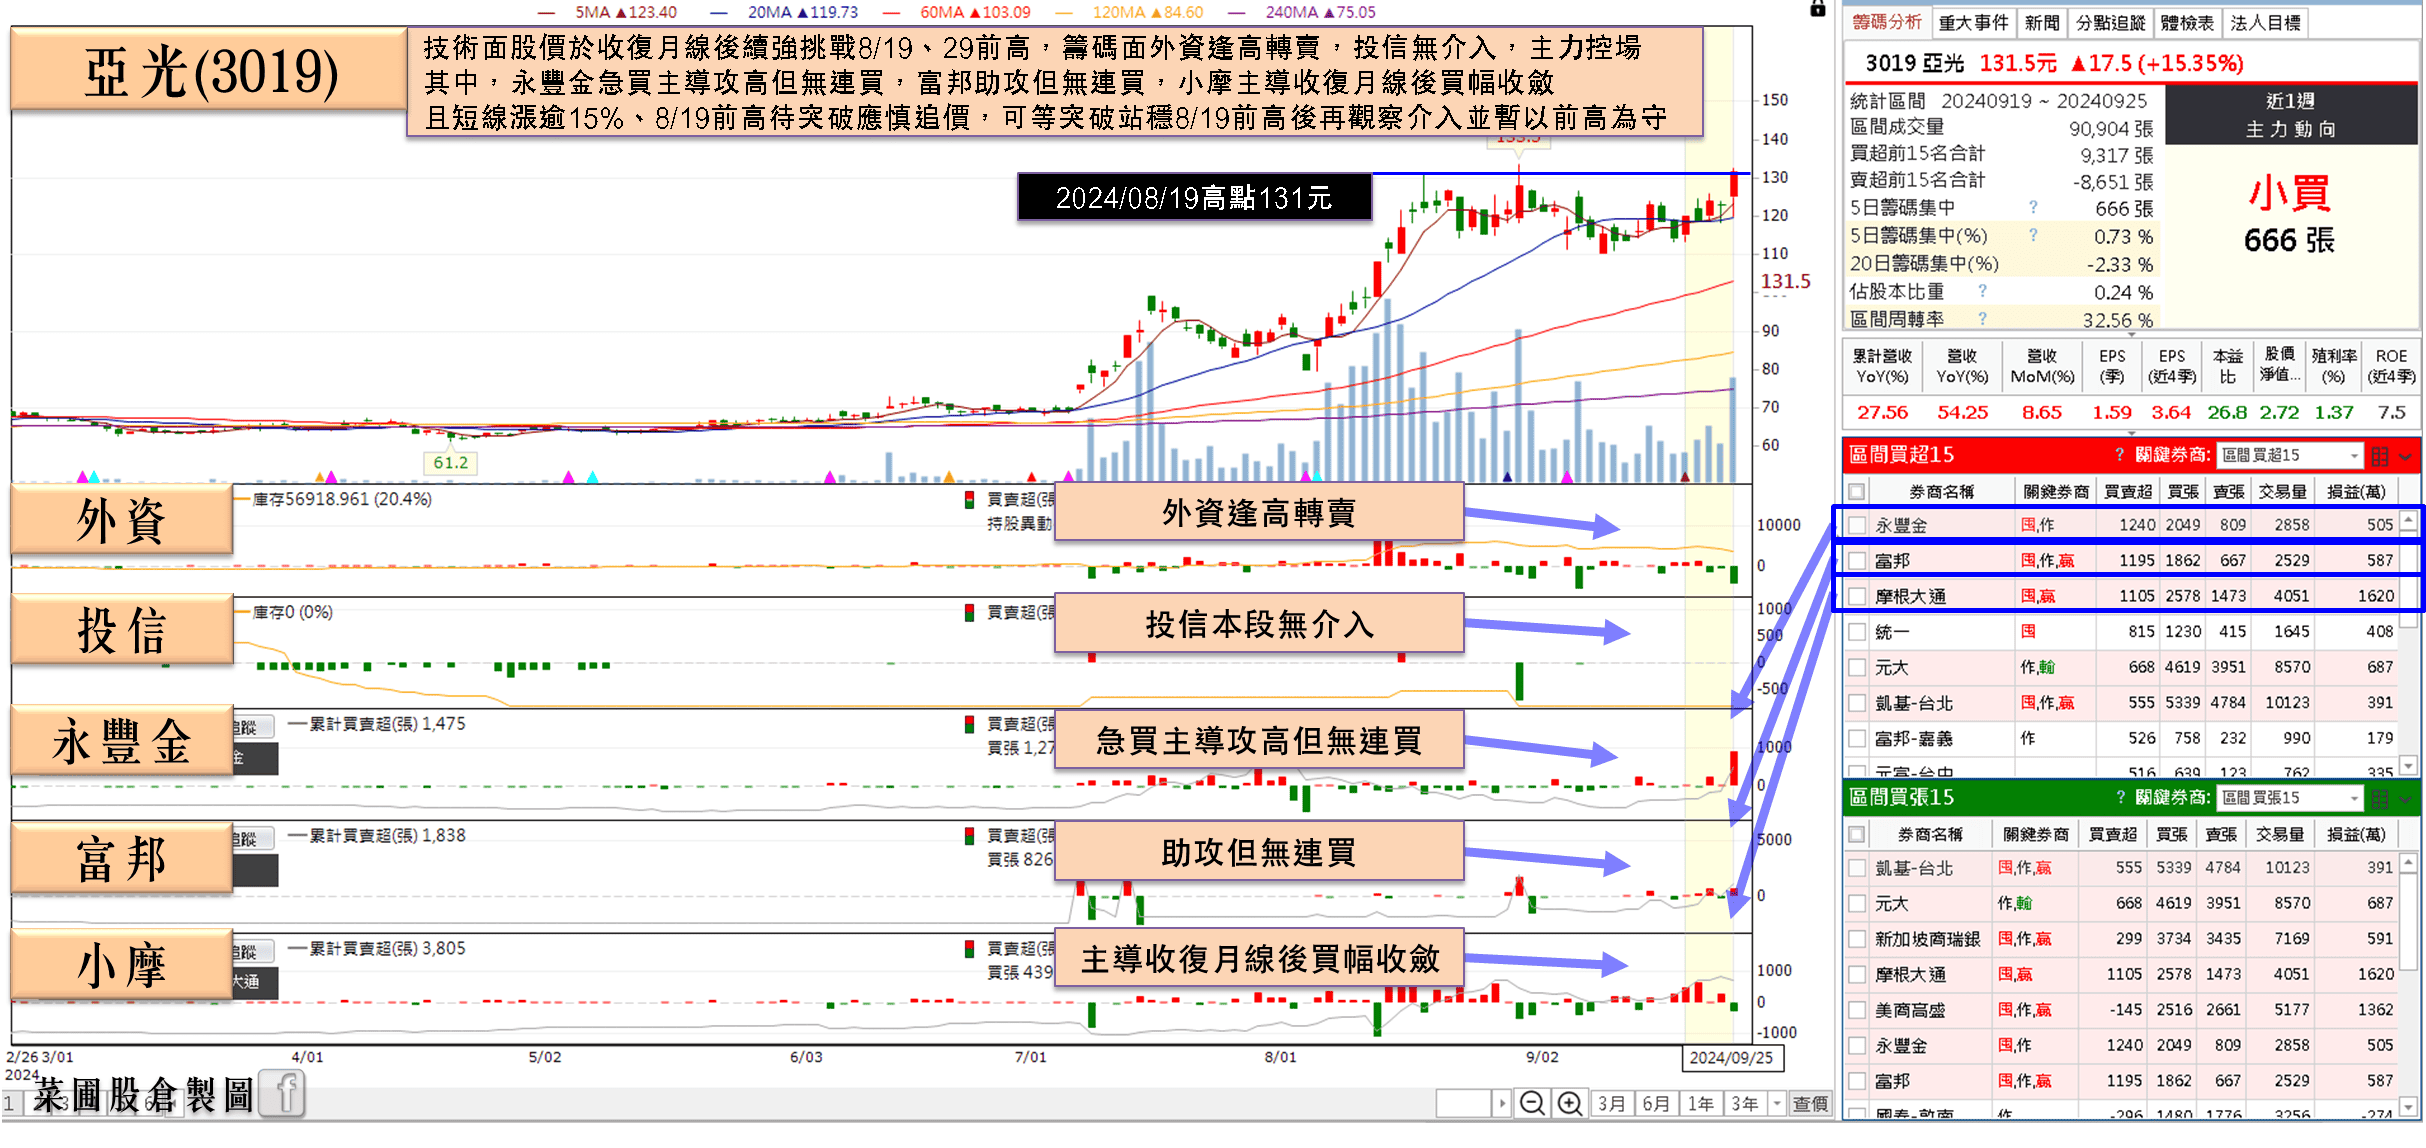
Task: Zoom in the chart with the plus magnifier
Action: click(x=1570, y=1103)
